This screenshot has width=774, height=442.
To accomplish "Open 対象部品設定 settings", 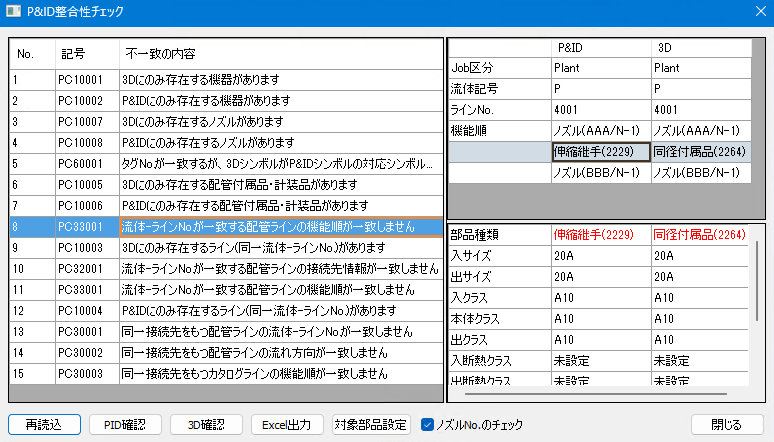I will tap(371, 424).
